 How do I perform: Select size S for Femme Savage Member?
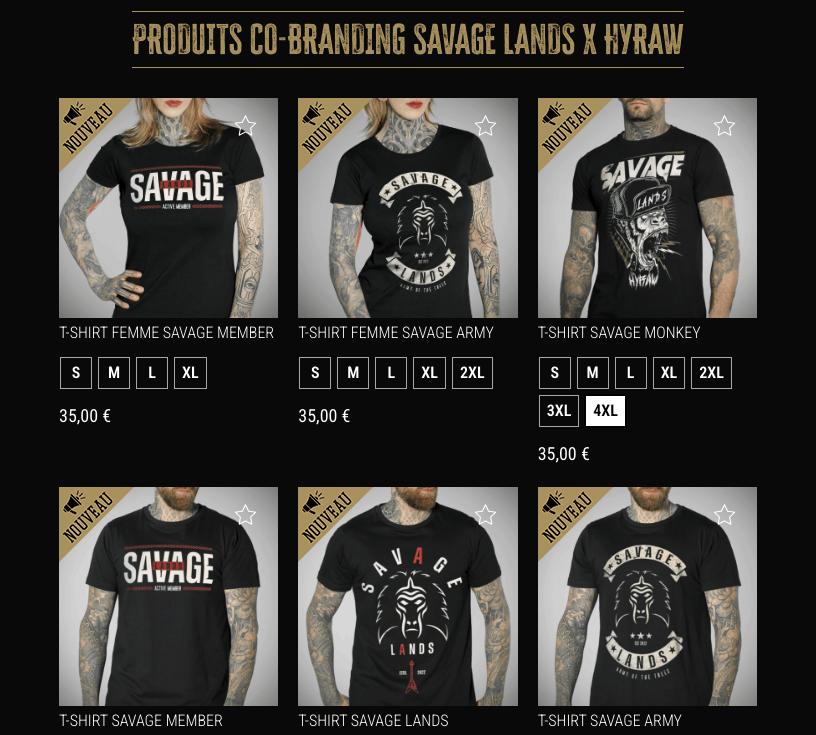[x=76, y=373]
